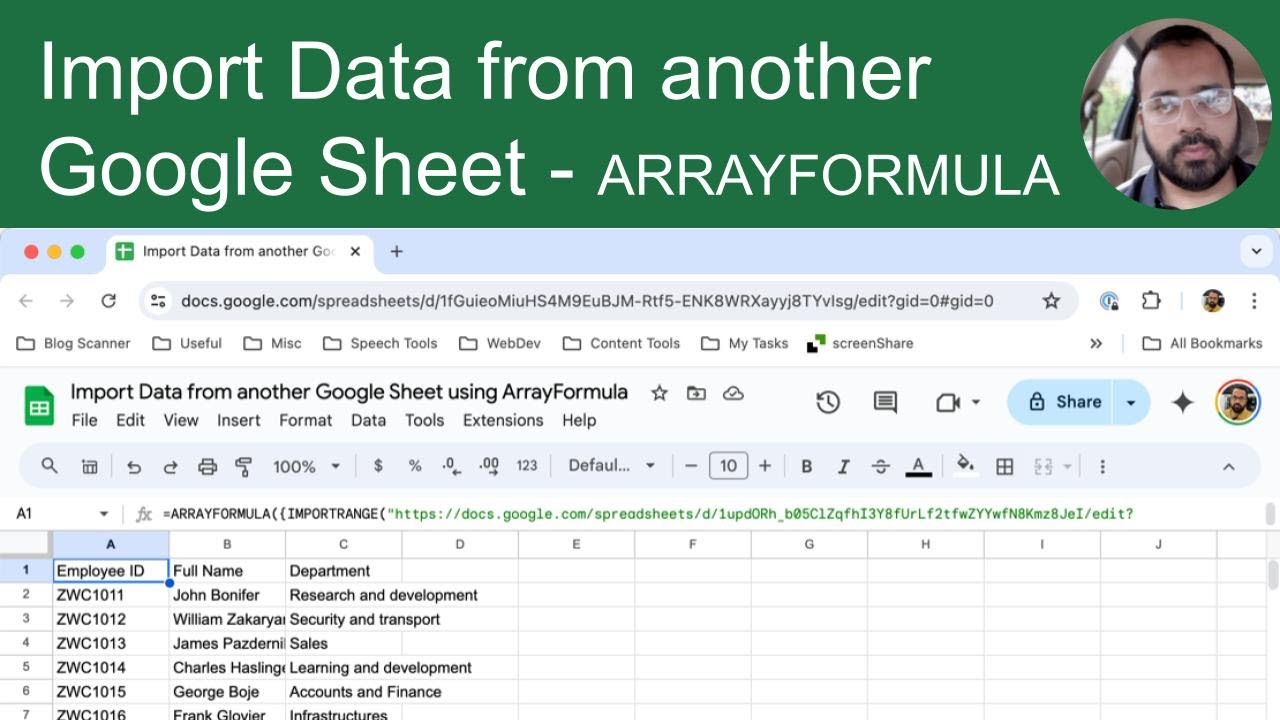Open the fill color bucket
Image resolution: width=1280 pixels, height=720 pixels.
click(966, 465)
